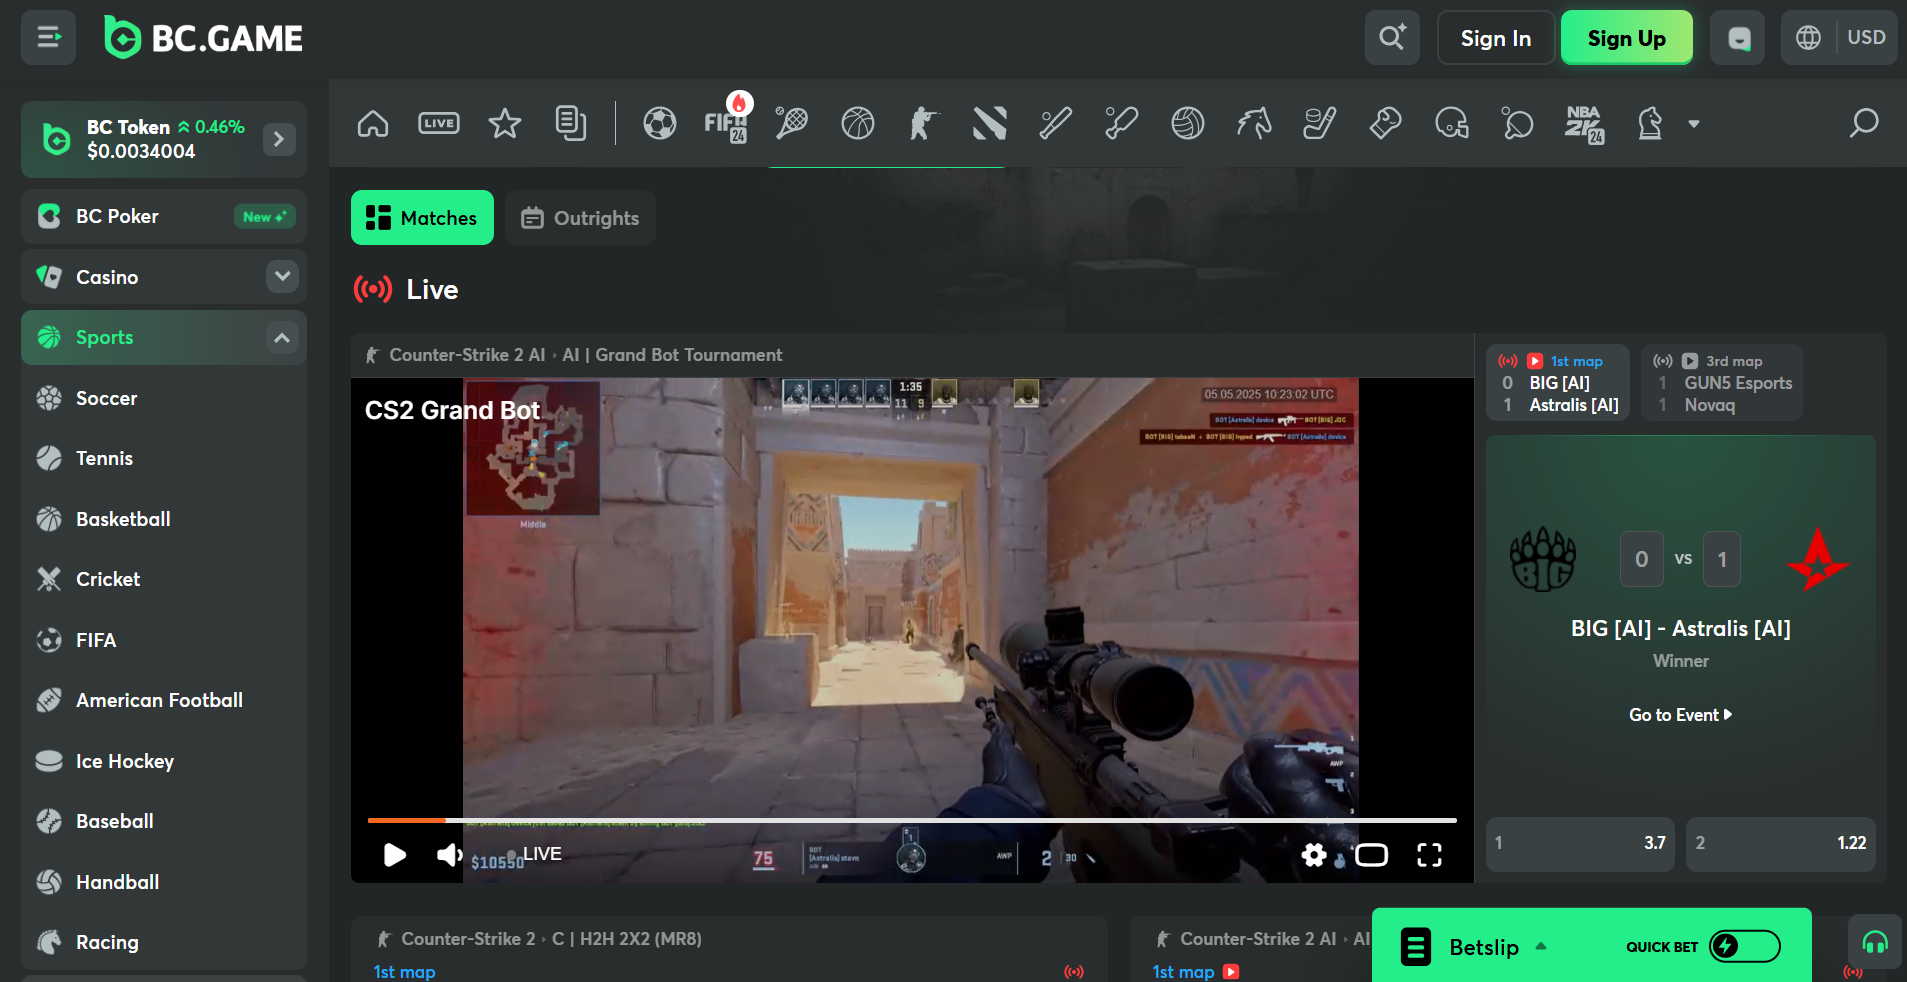Select the table tennis paddle icon
Screen dimensions: 1907x982
click(1518, 124)
